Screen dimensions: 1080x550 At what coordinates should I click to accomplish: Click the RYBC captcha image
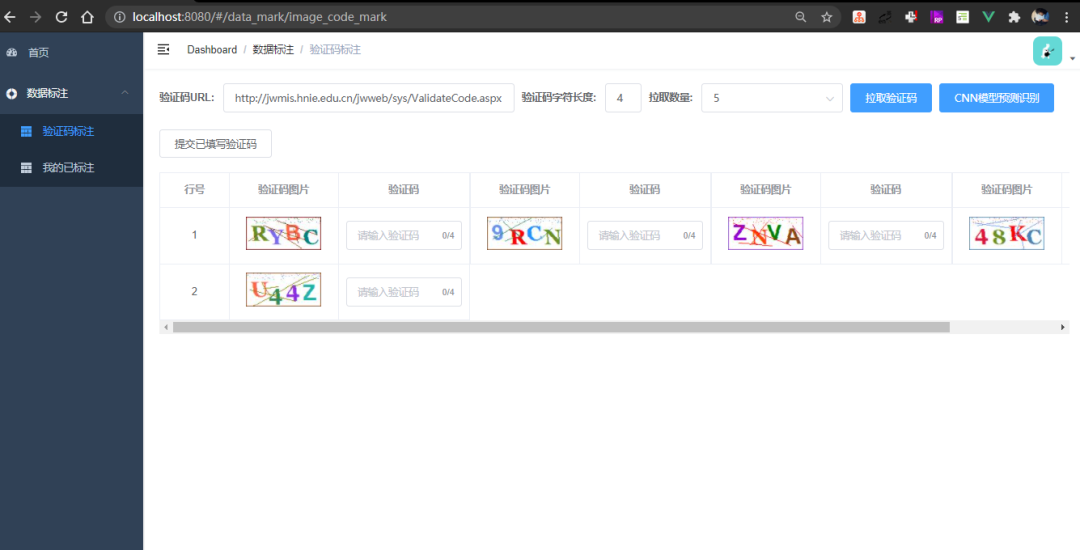pos(283,233)
